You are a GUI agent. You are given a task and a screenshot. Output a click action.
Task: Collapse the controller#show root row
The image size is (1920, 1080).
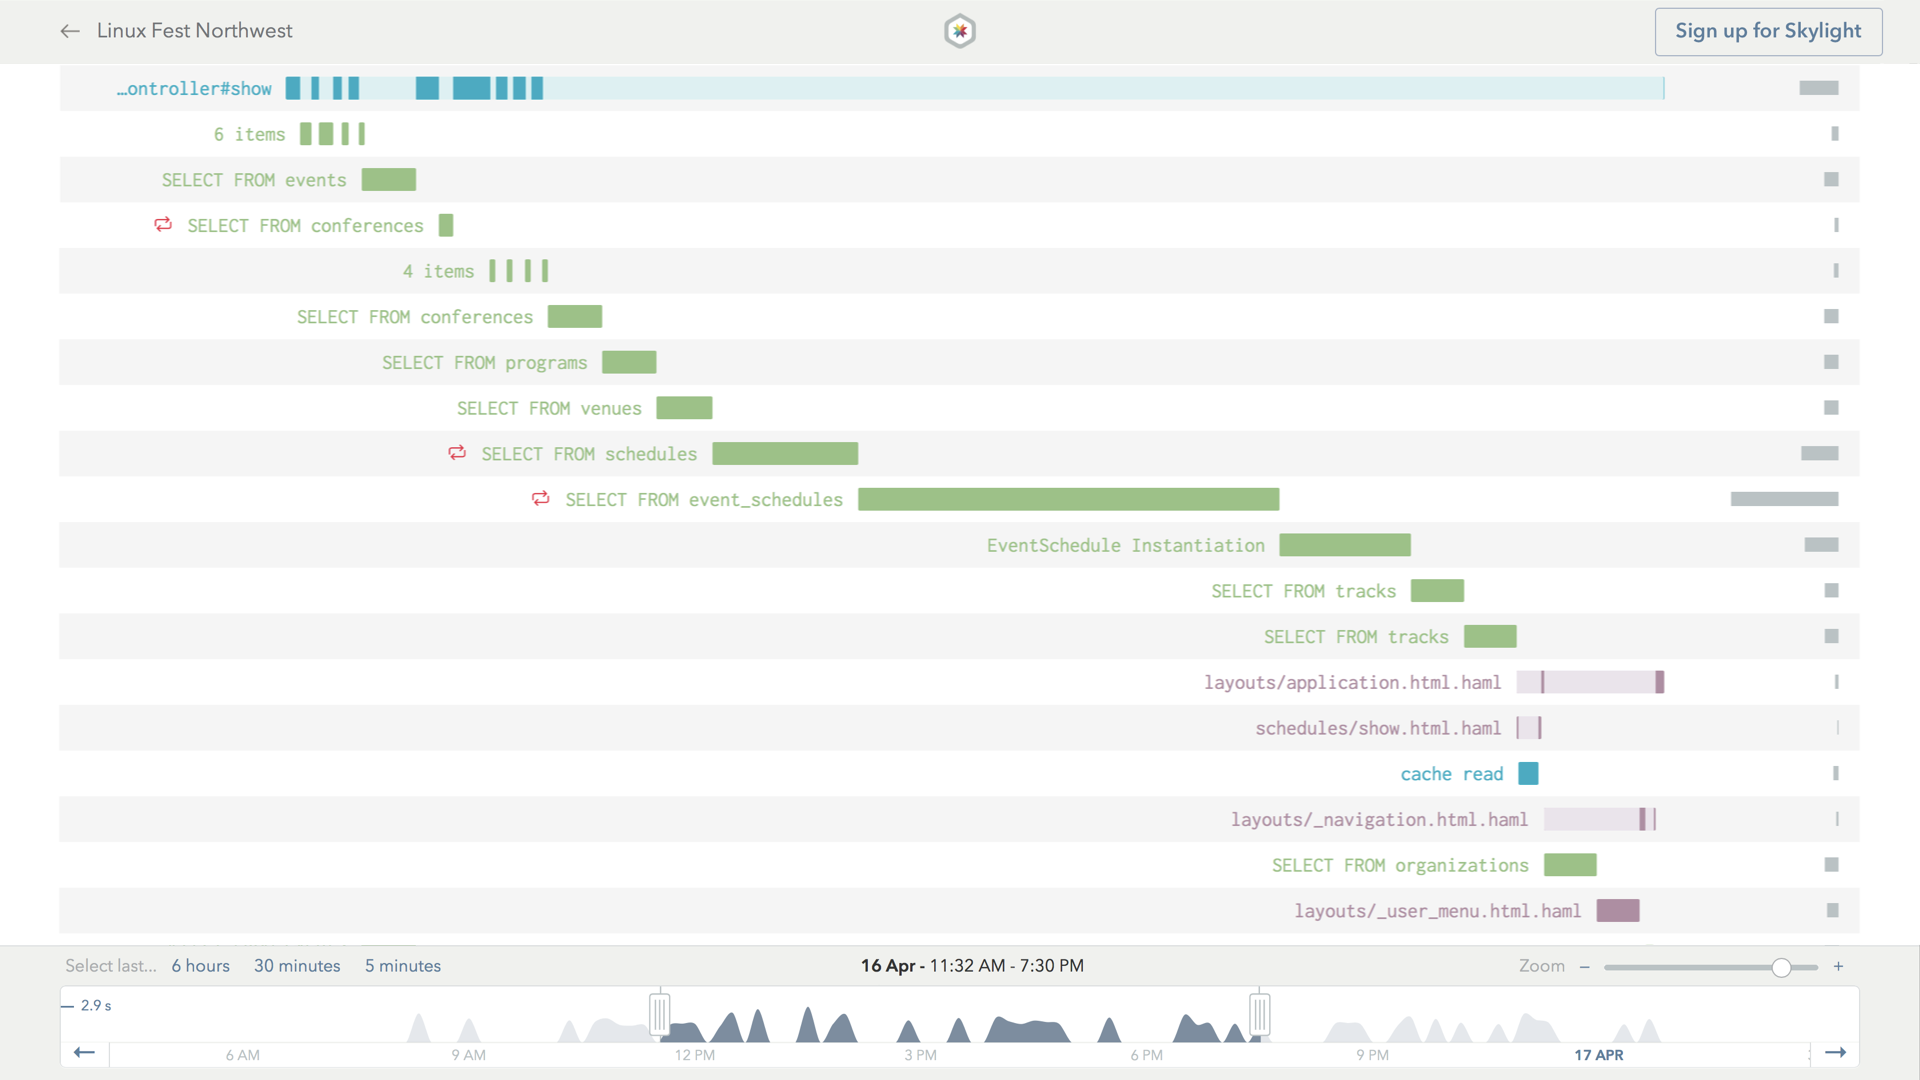(x=194, y=88)
